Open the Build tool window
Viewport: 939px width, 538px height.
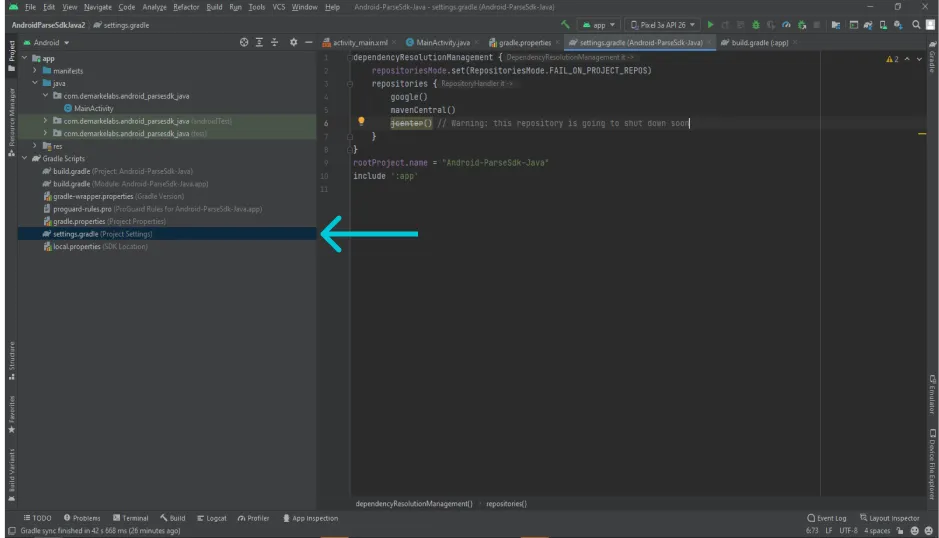[x=172, y=518]
